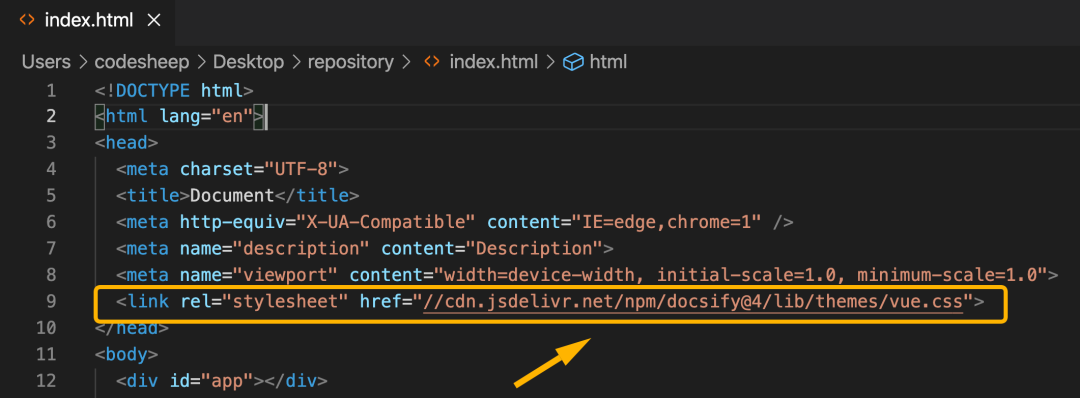1080x398 pixels.
Task: Click the html symbol breadcrumb
Action: [x=608, y=62]
